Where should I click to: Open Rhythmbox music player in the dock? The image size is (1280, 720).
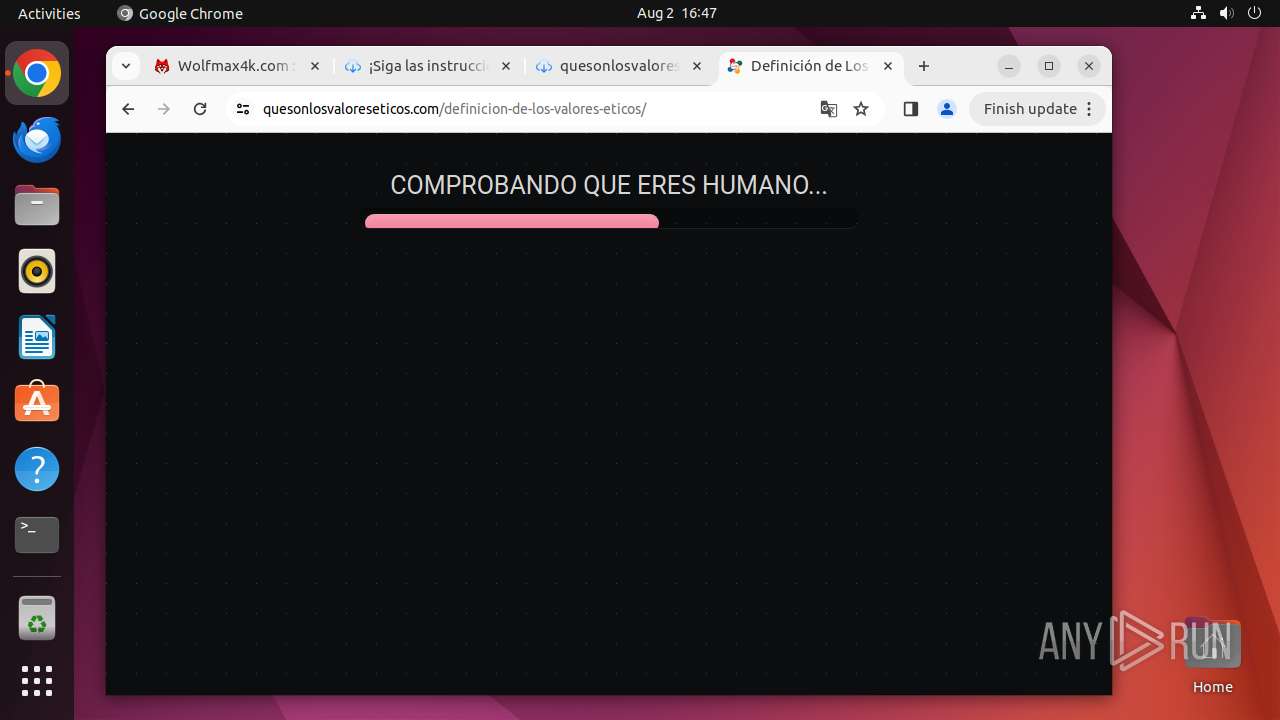point(37,271)
